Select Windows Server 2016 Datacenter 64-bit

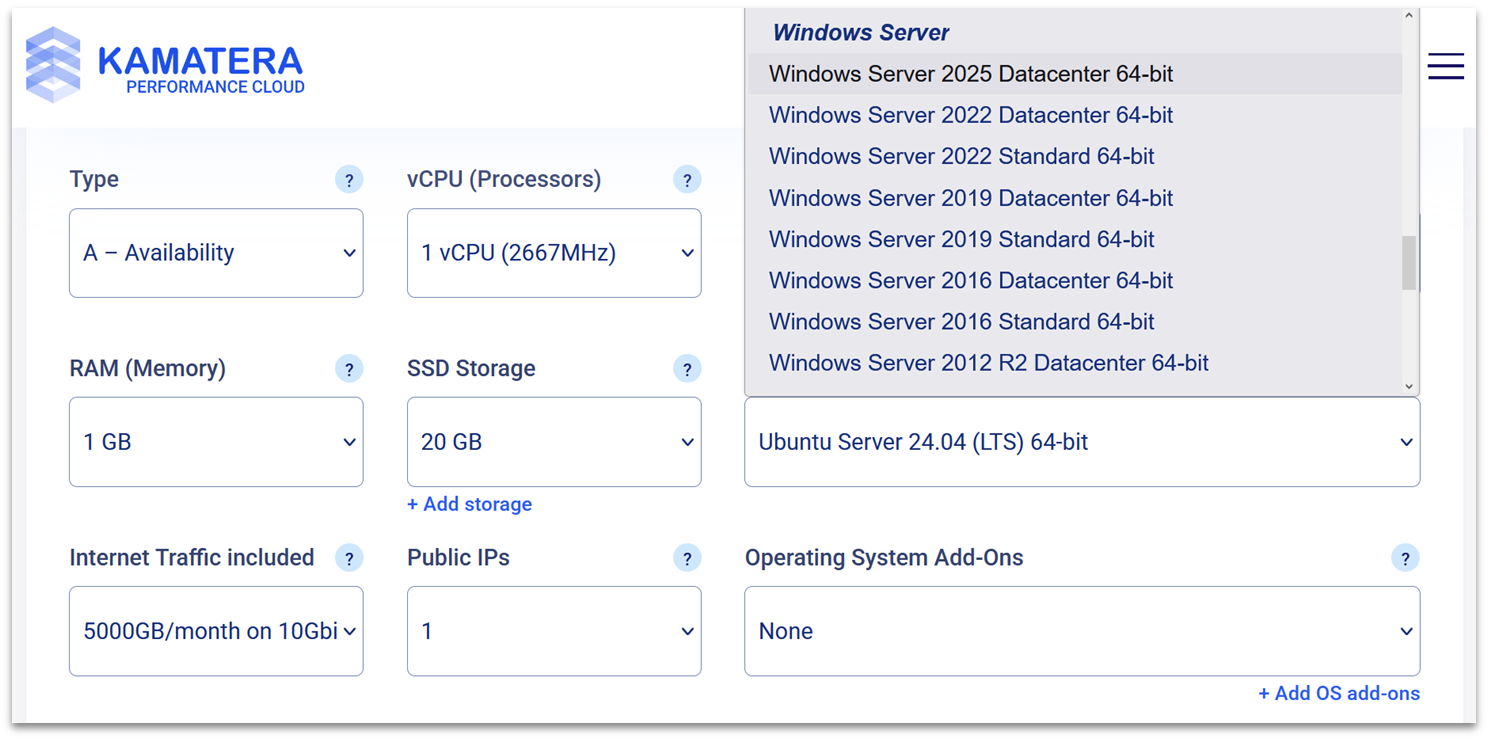tap(1074, 280)
